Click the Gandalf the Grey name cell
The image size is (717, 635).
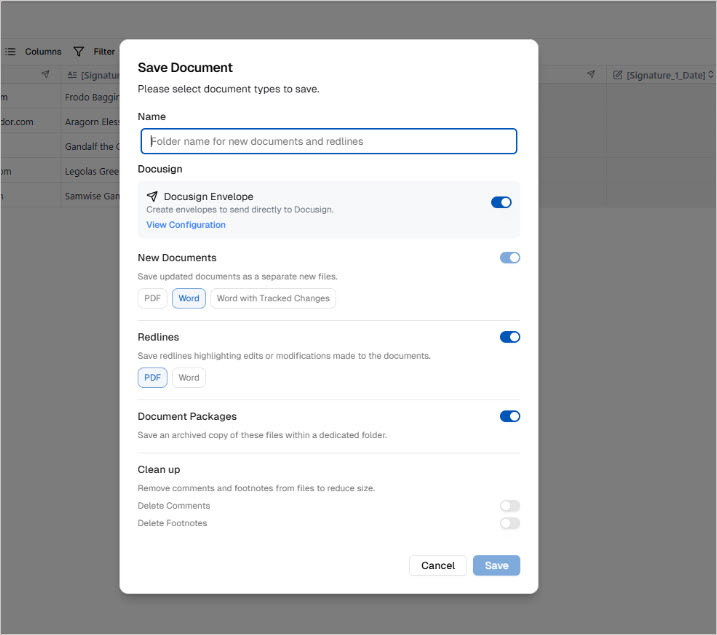tap(91, 146)
